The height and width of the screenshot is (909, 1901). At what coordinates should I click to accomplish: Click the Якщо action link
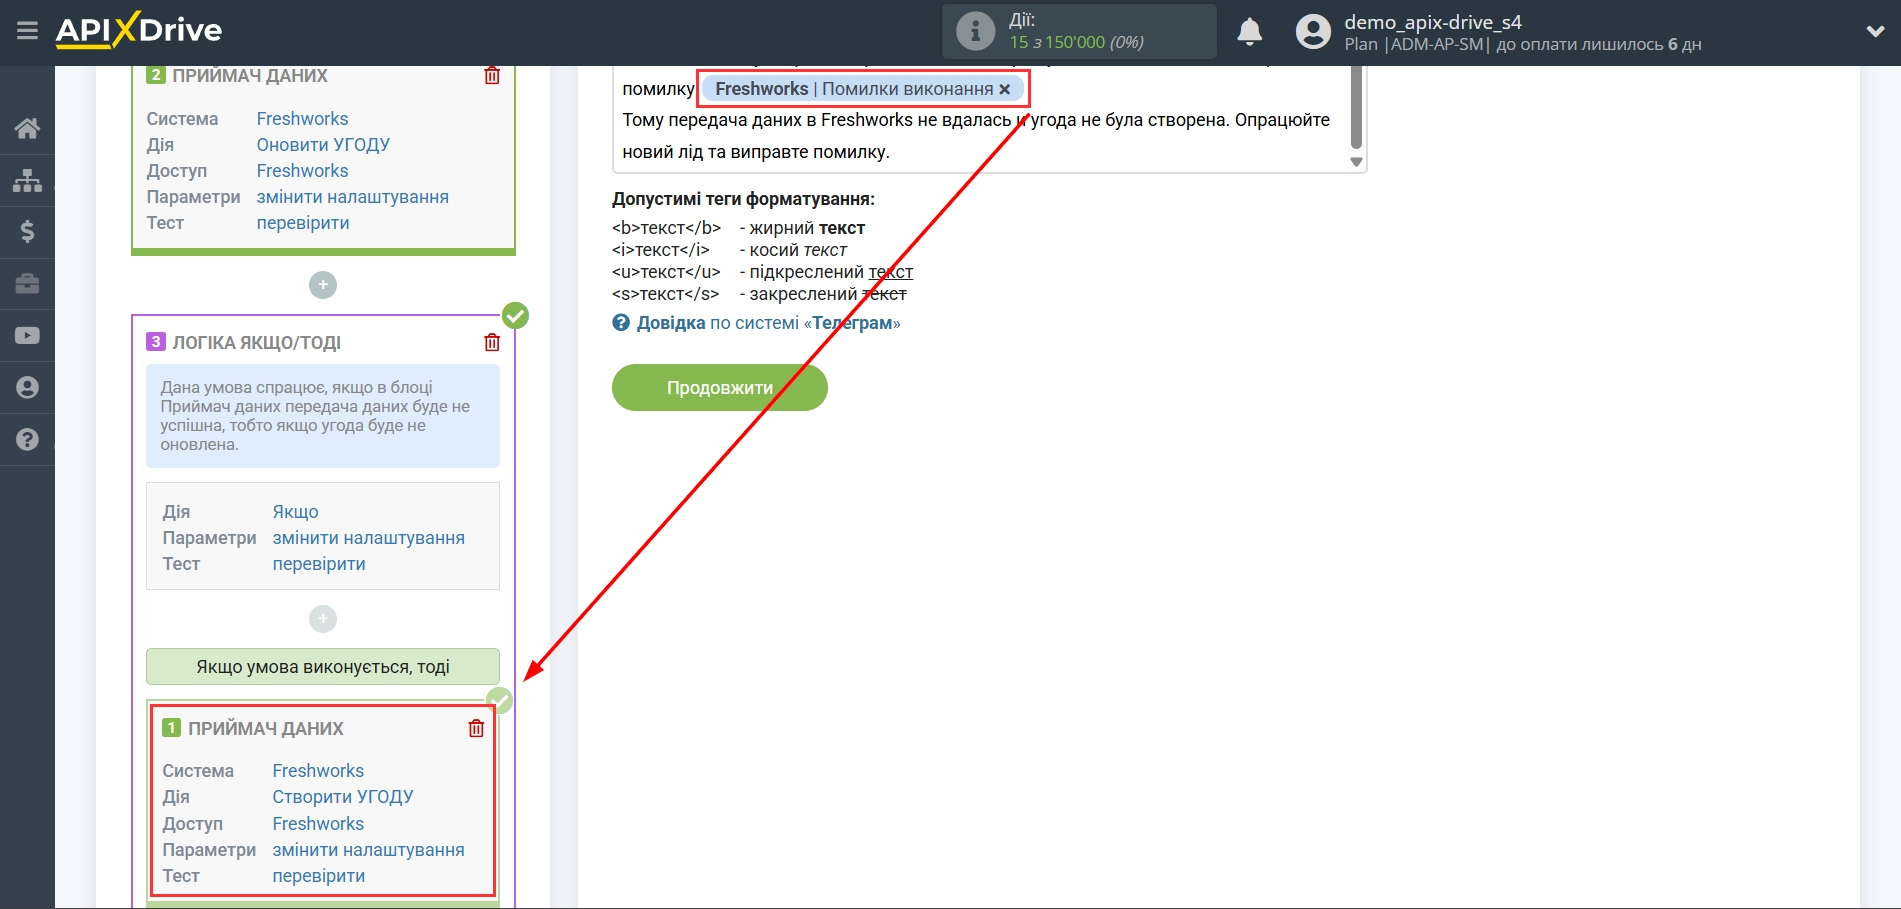[x=296, y=512]
